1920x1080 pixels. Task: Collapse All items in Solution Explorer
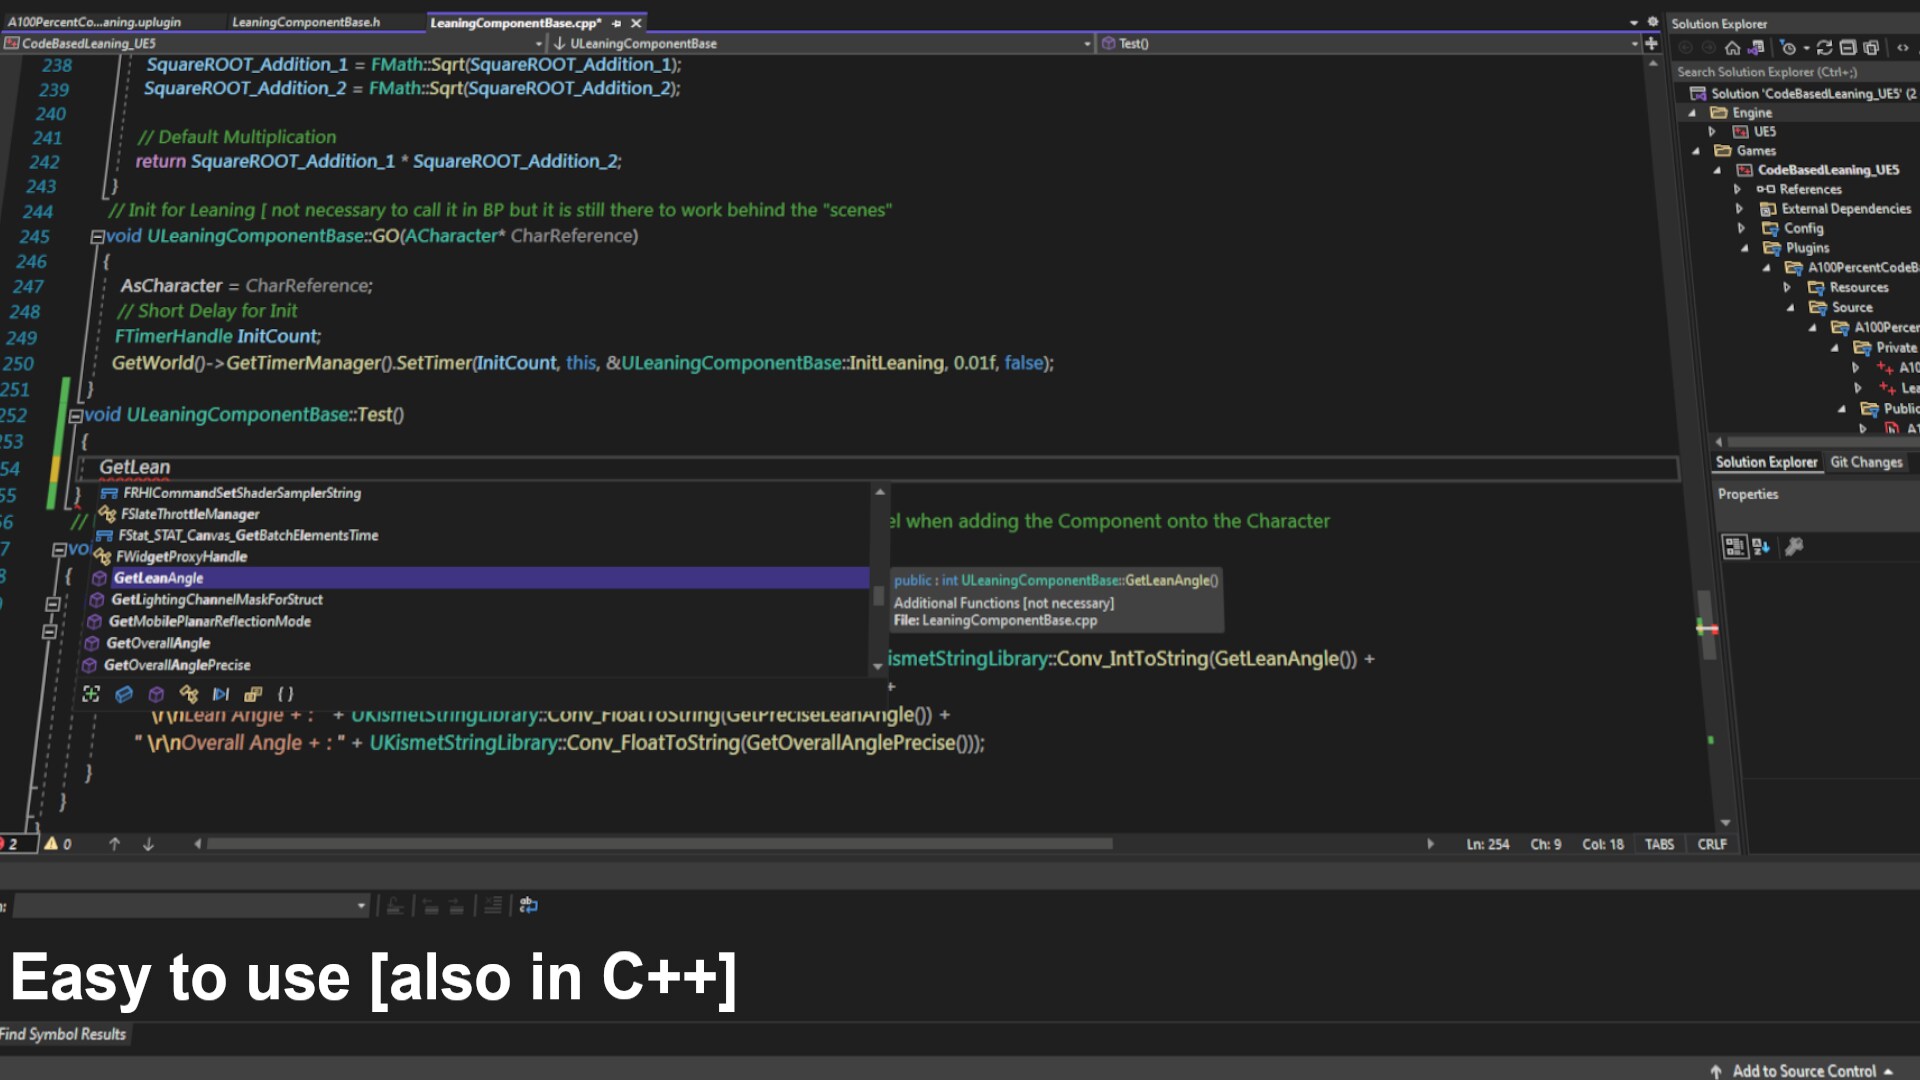[1848, 48]
